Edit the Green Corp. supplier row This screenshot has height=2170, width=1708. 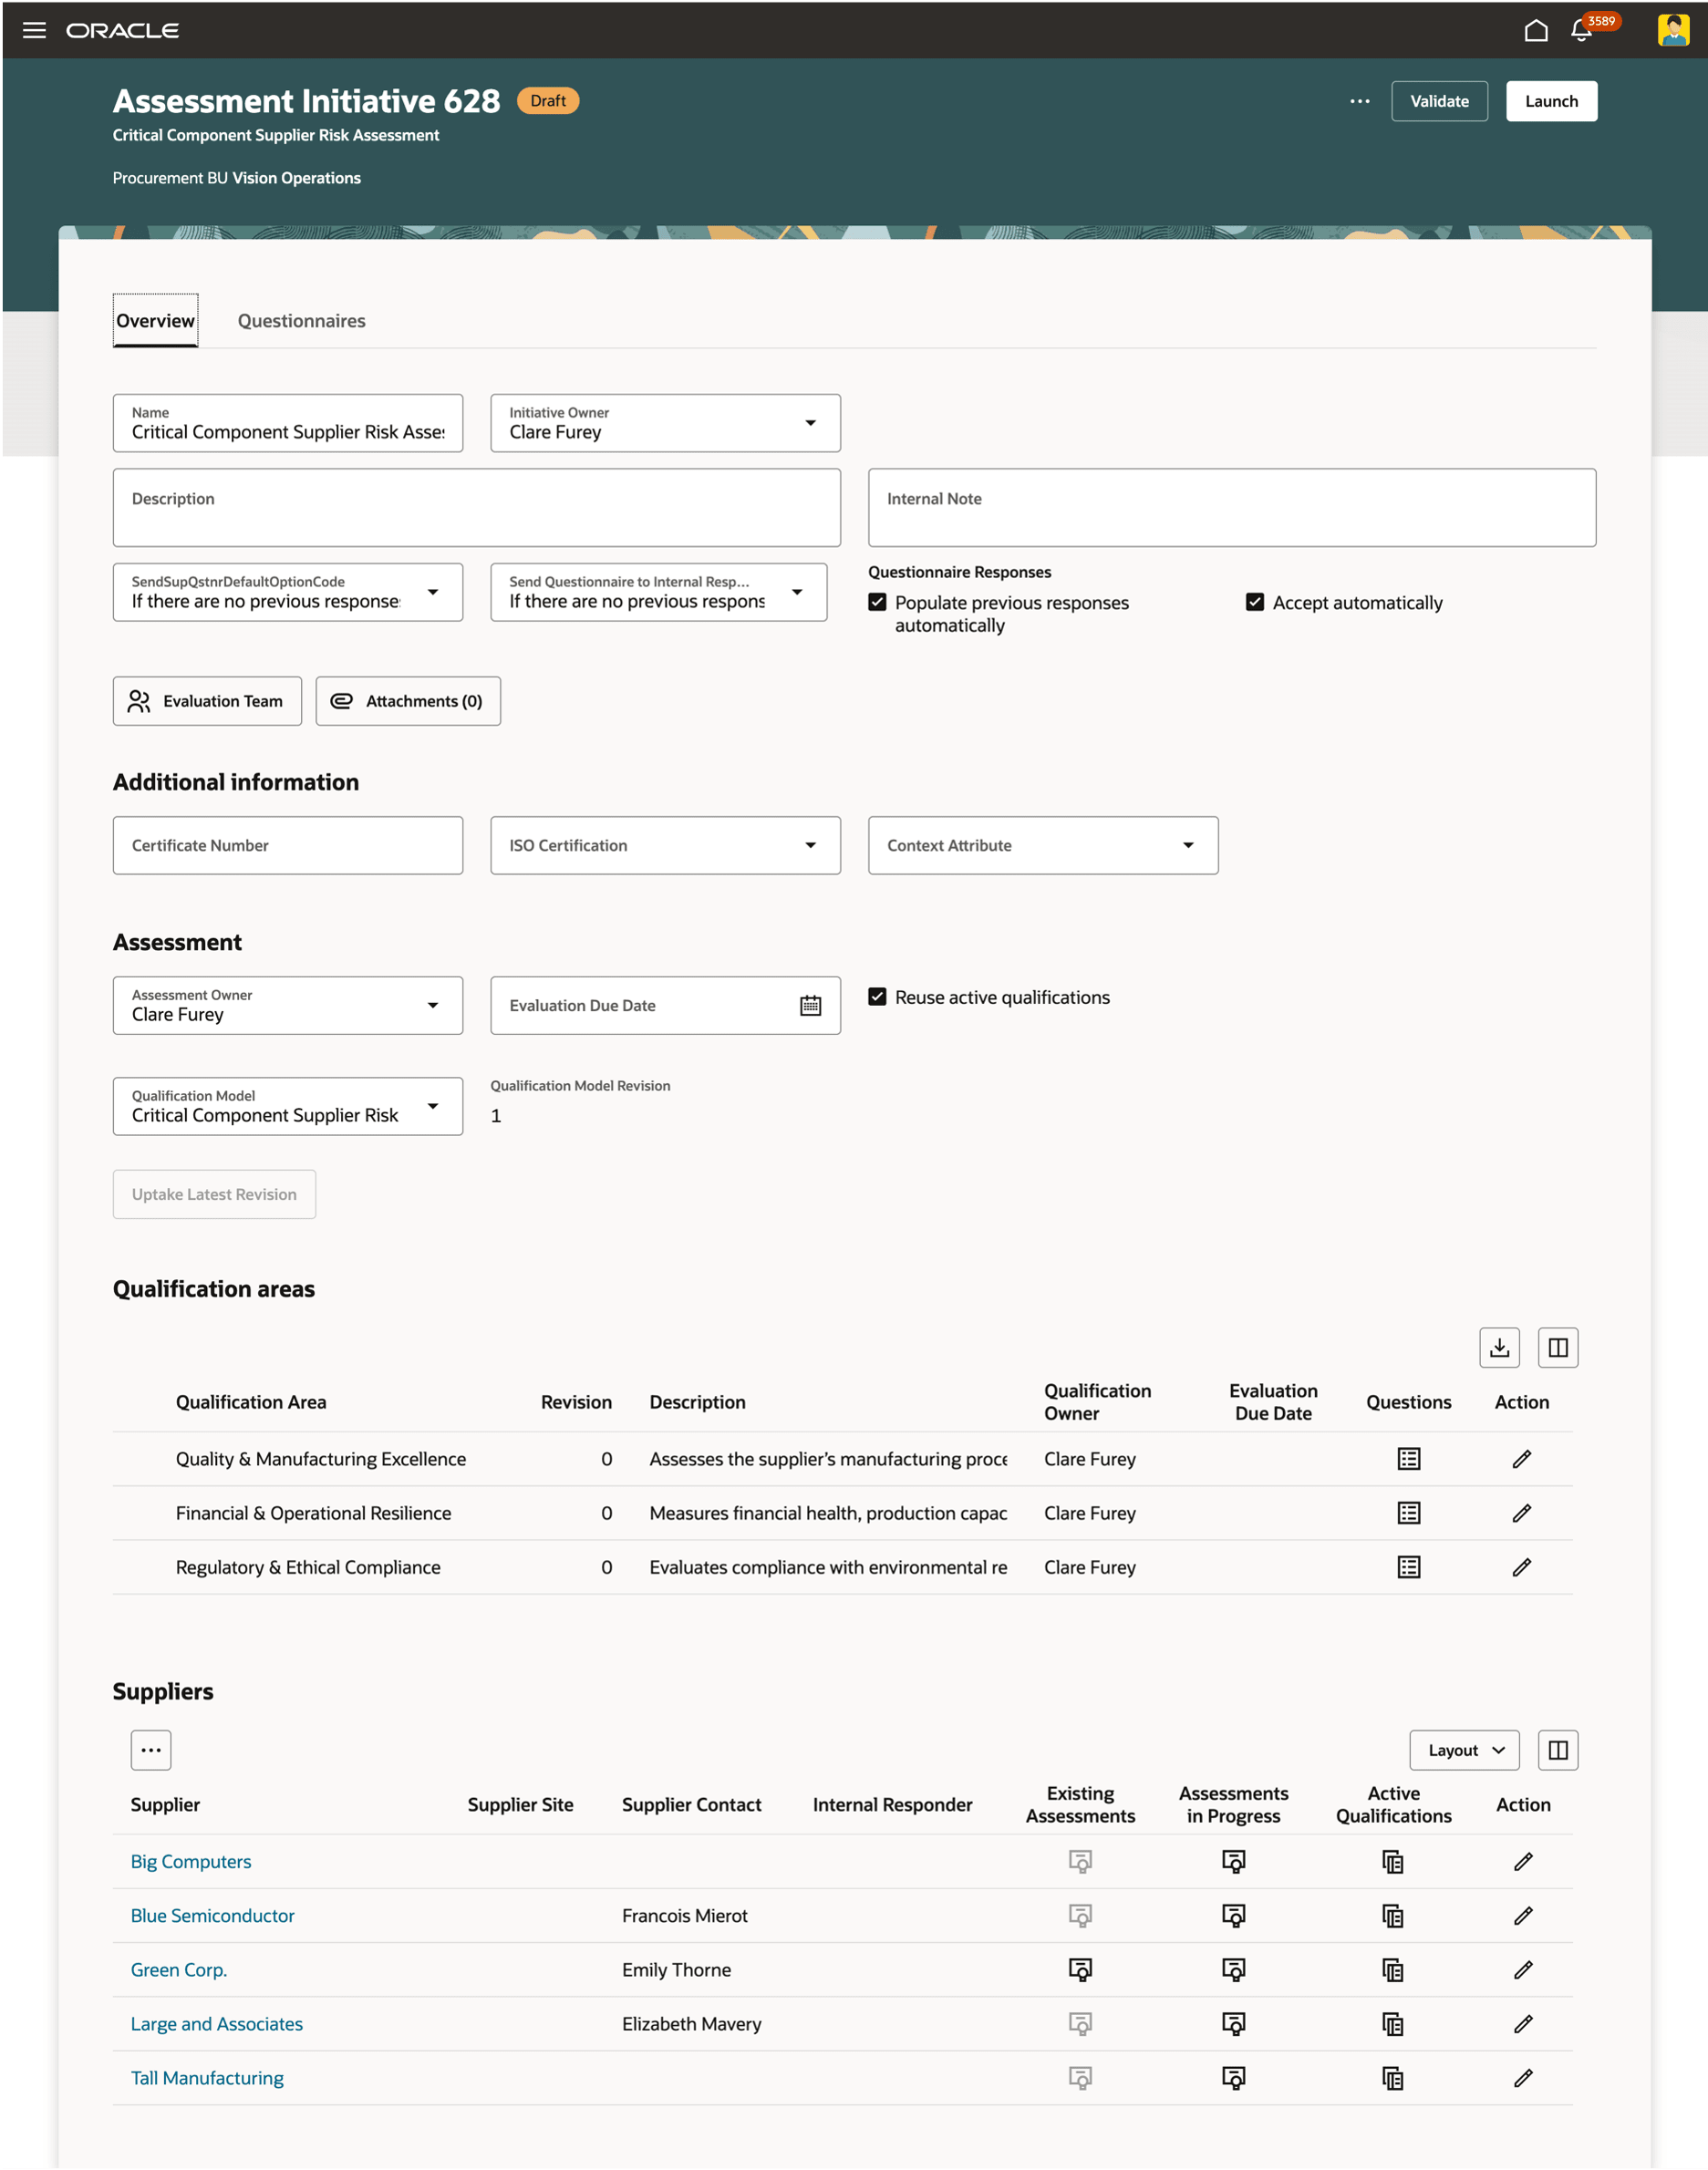click(x=1522, y=1969)
